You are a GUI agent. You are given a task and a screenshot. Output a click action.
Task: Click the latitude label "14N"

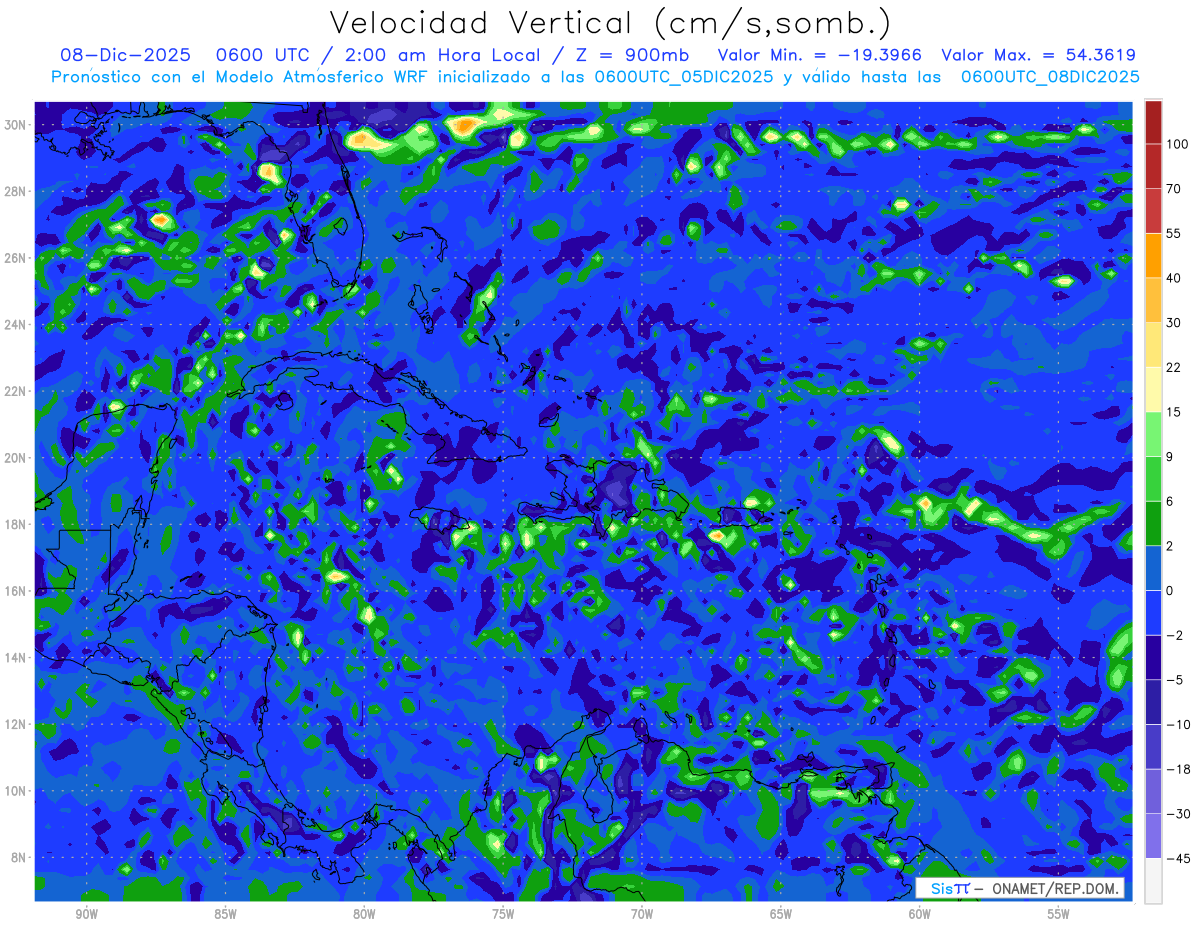coord(14,658)
